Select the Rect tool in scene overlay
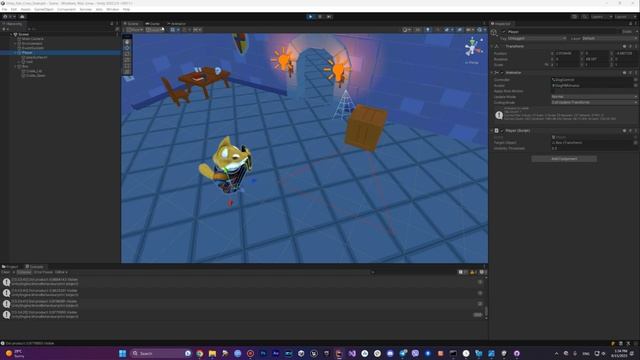The width and height of the screenshot is (640, 360). click(127, 66)
